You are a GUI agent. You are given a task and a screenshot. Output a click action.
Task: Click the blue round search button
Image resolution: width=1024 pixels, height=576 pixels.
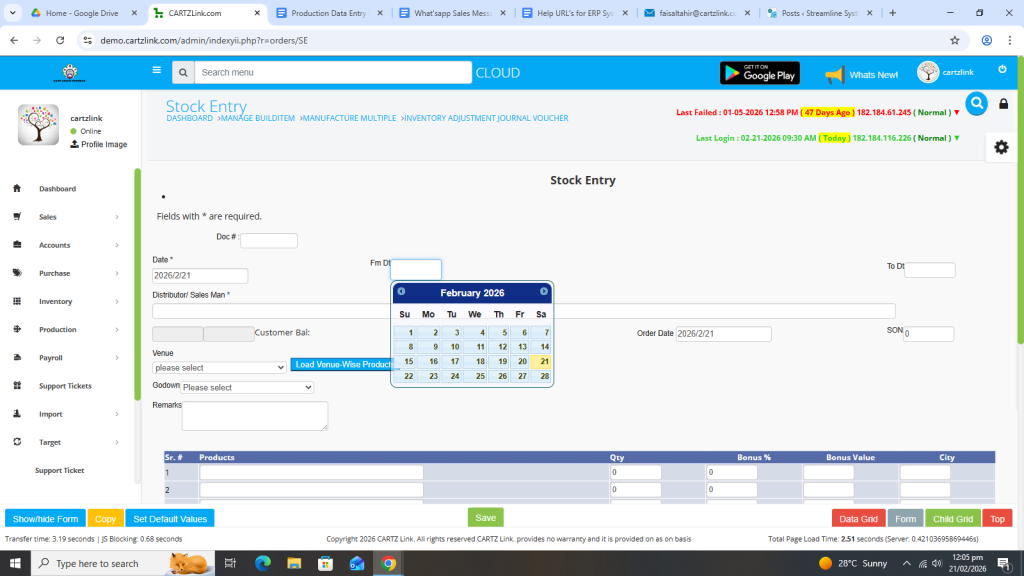(x=976, y=103)
